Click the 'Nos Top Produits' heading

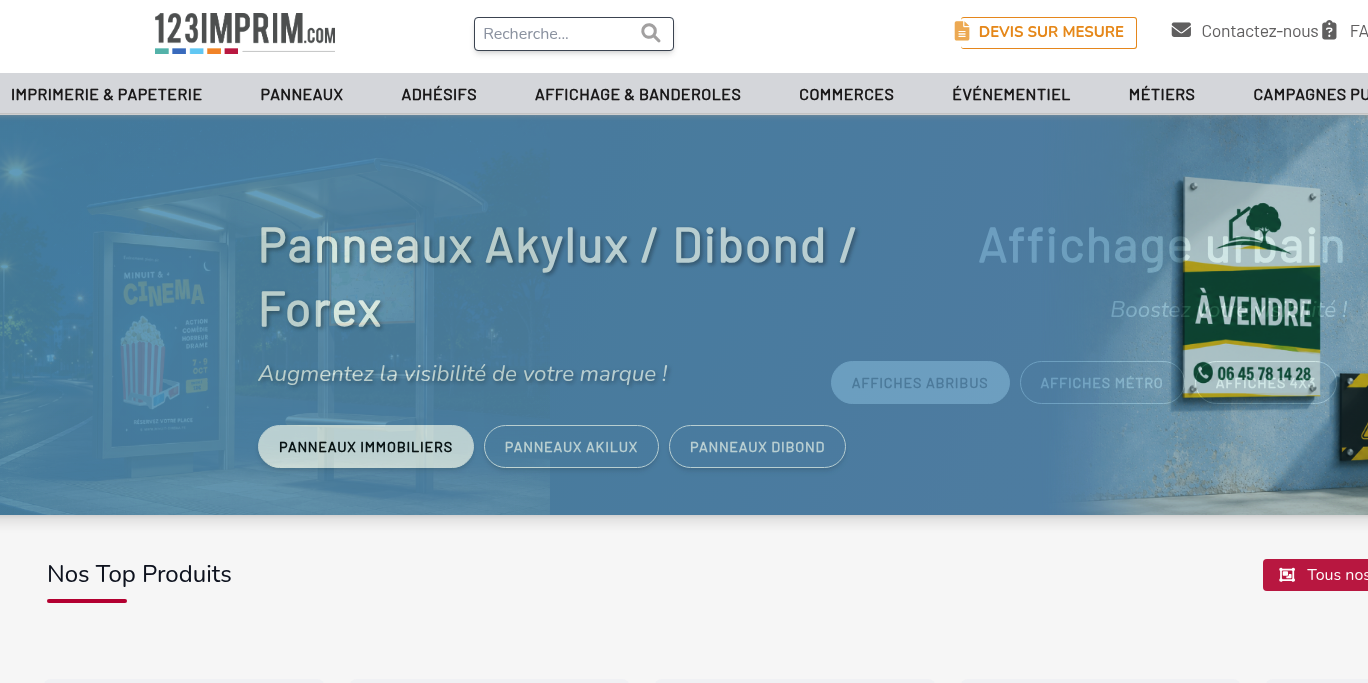[x=139, y=574]
